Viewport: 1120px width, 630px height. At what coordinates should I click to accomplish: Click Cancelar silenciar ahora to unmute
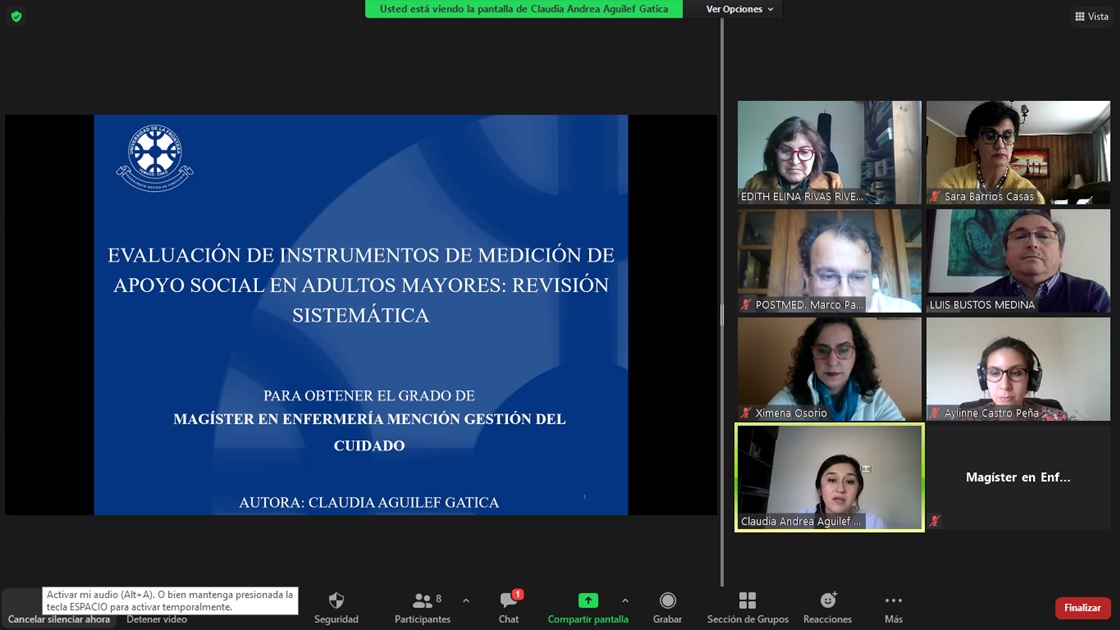[x=59, y=619]
